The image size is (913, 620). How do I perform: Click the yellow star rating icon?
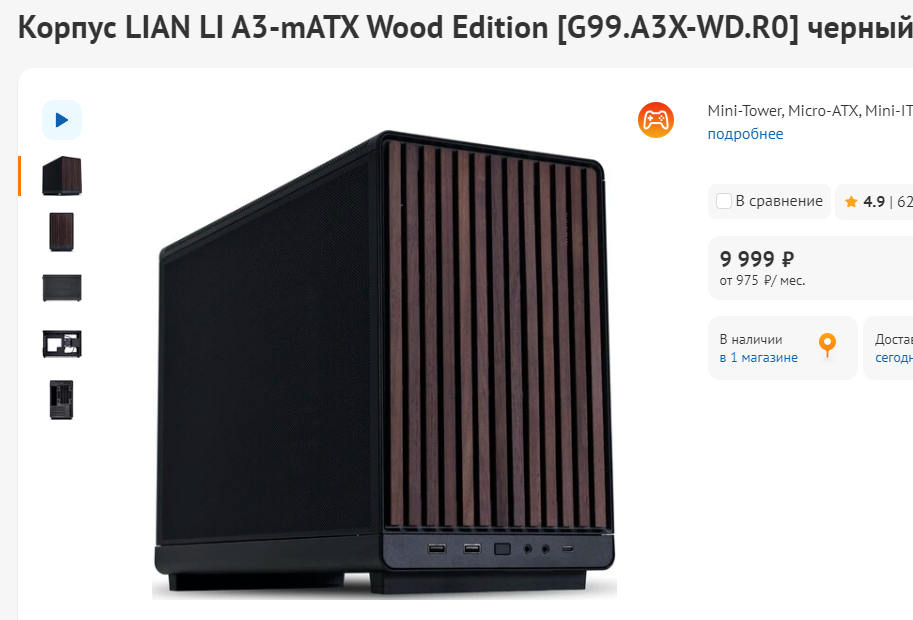851,201
